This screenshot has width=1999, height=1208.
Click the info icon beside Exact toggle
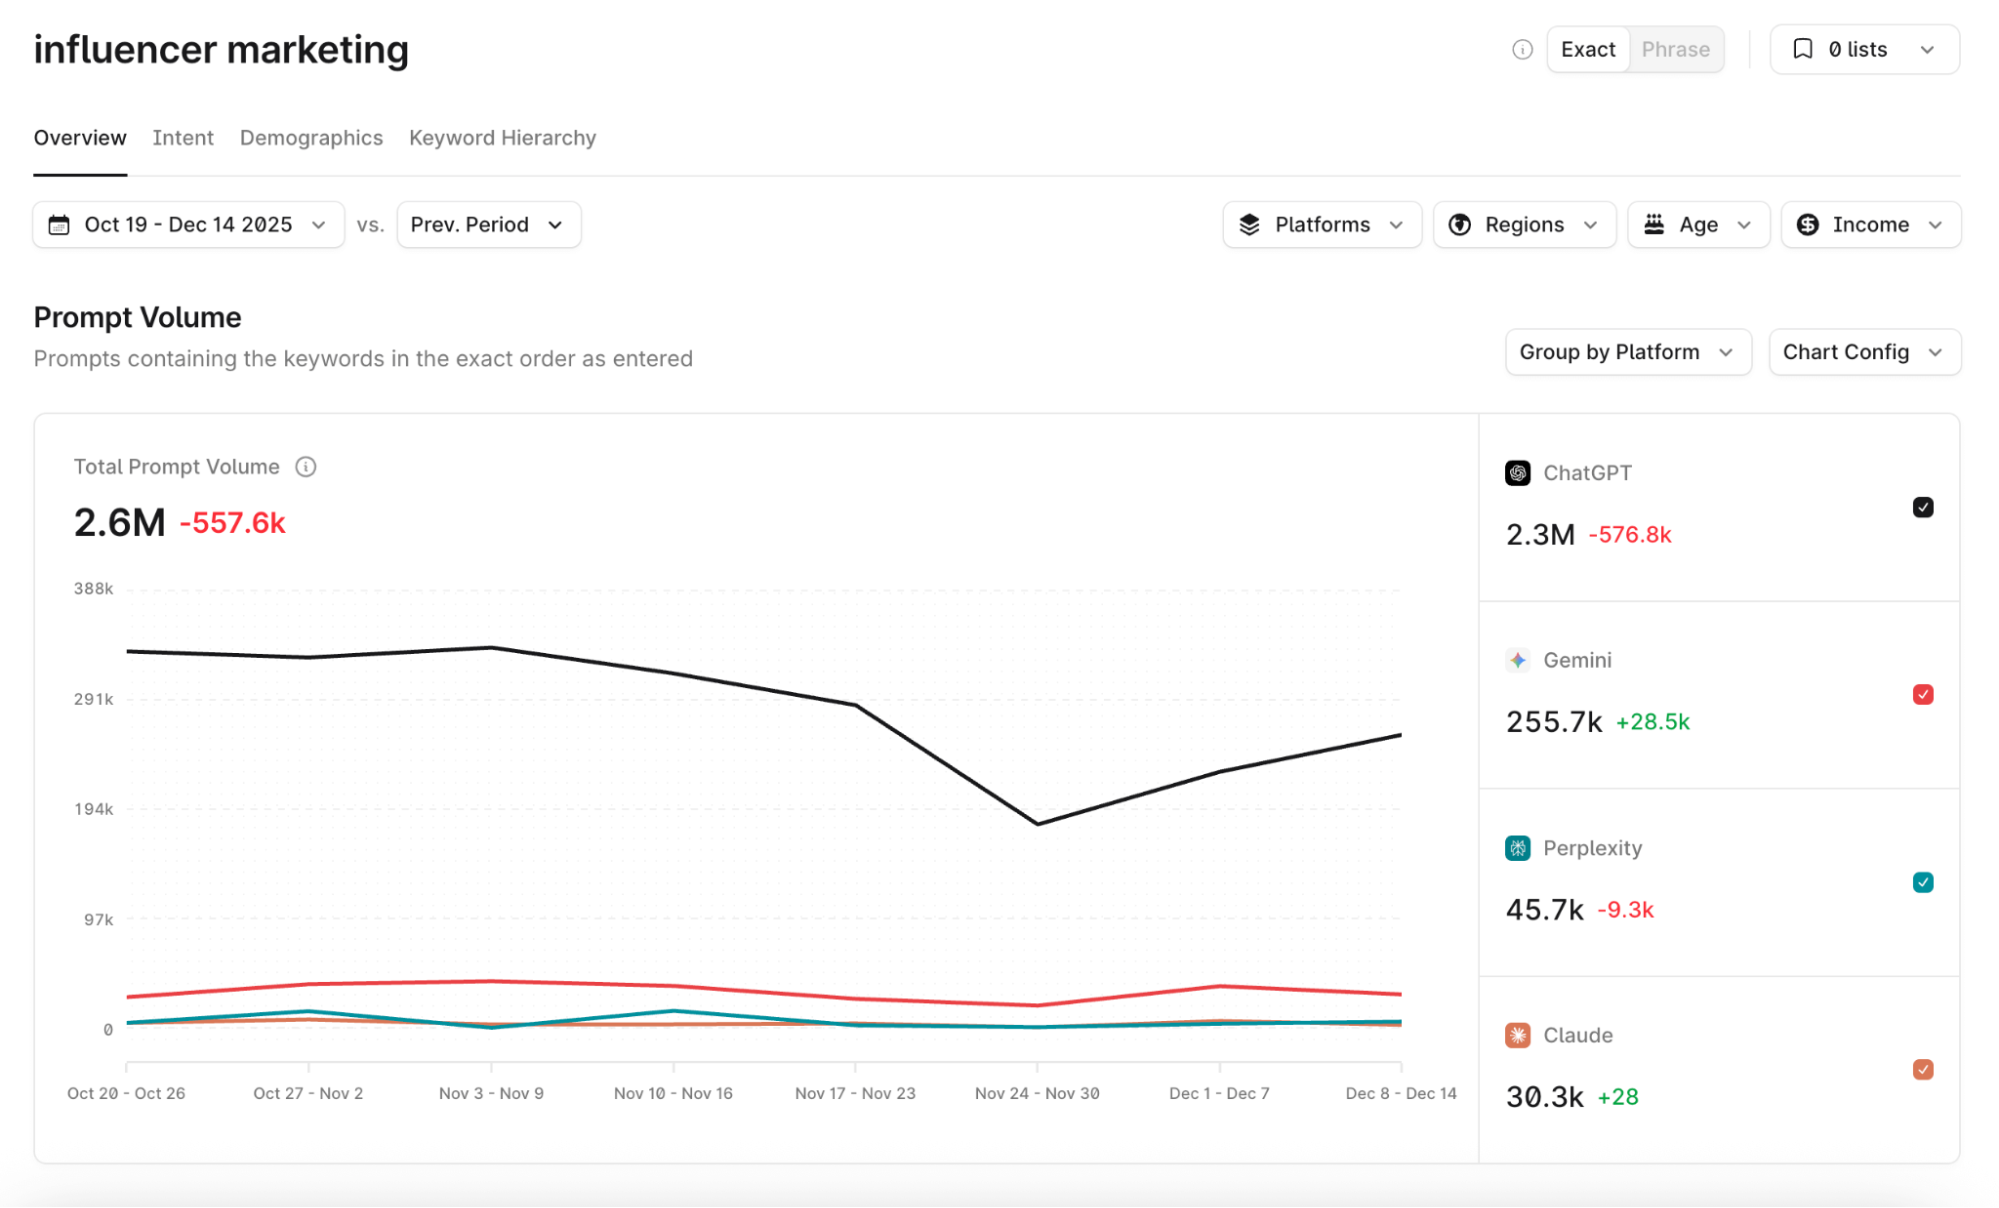coord(1522,49)
